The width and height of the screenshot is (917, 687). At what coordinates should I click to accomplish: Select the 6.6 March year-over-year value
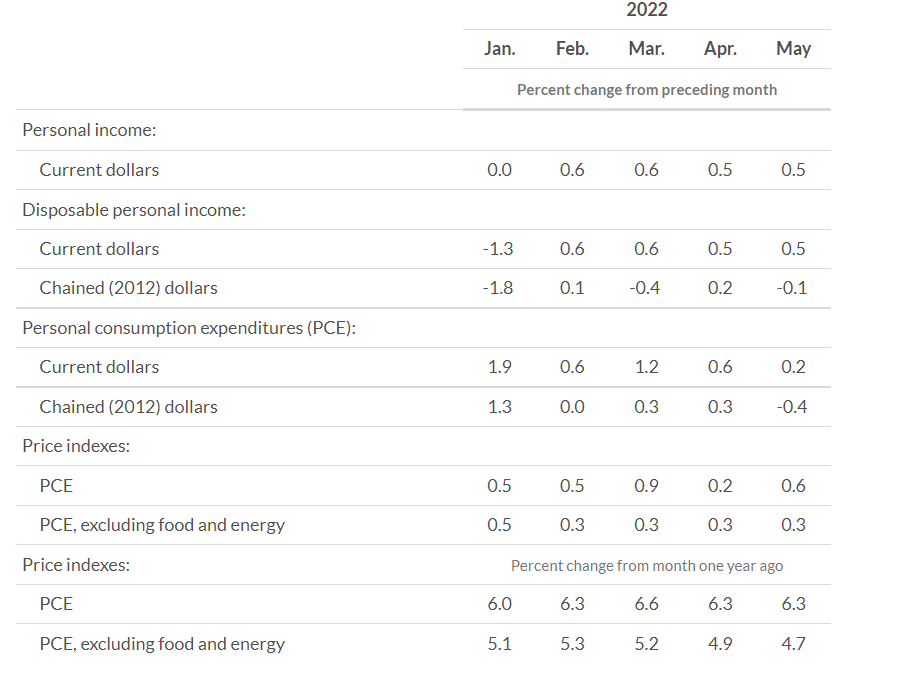click(x=646, y=604)
